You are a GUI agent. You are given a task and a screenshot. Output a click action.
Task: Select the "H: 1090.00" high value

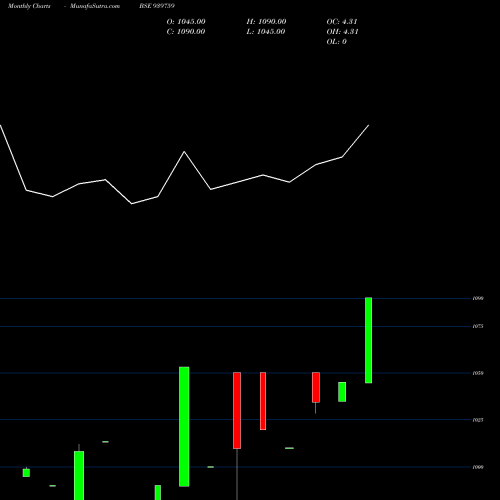click(x=266, y=22)
